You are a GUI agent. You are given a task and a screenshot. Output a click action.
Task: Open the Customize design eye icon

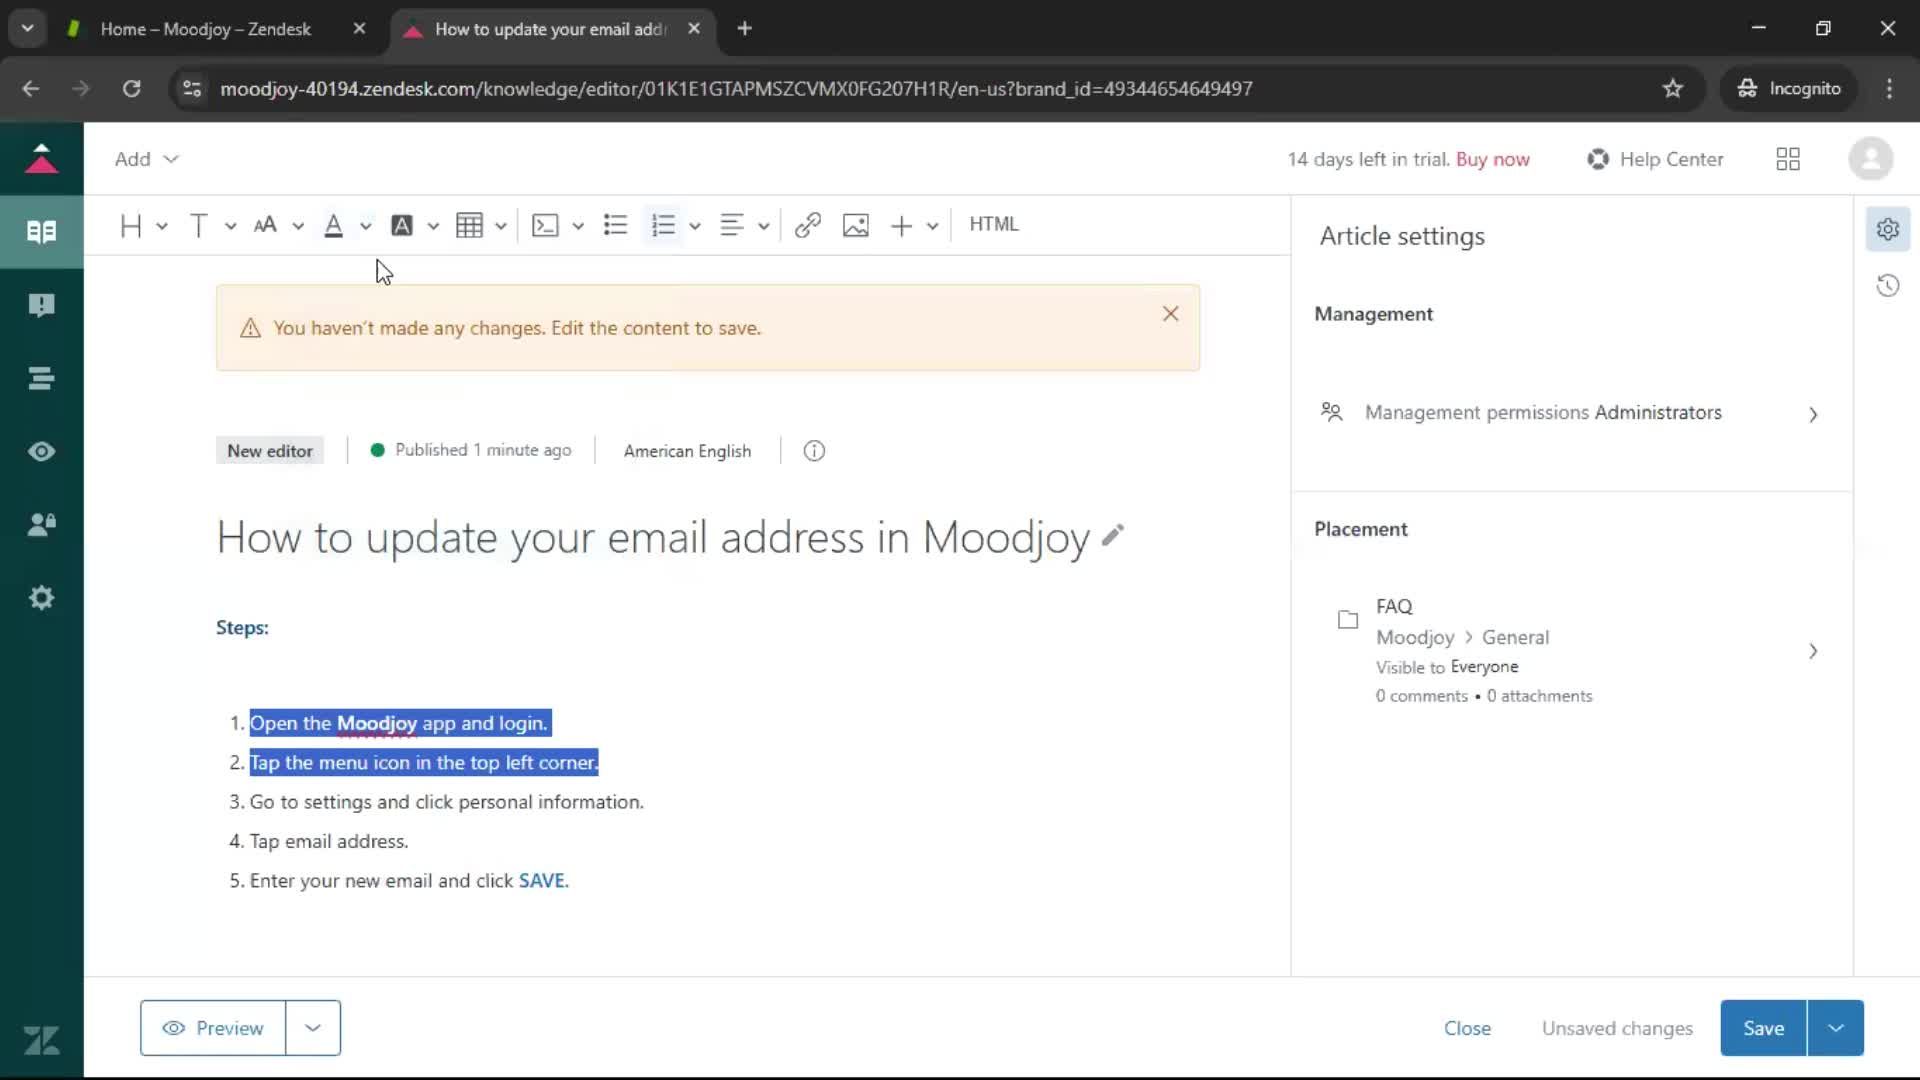[x=42, y=451]
